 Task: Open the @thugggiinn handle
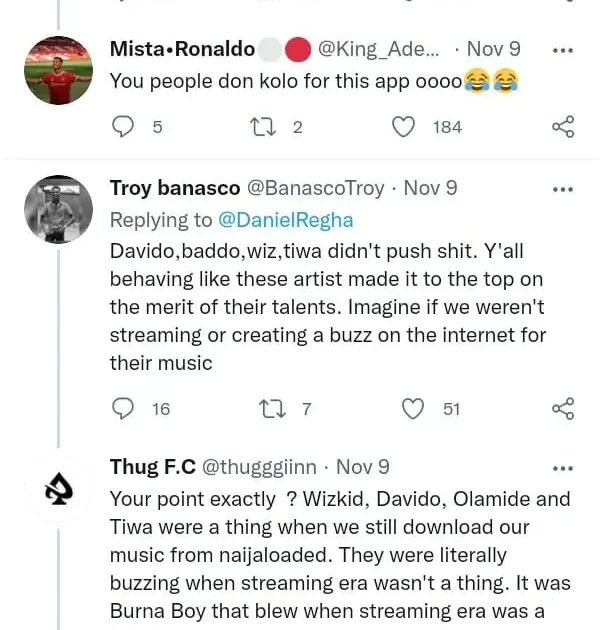click(x=260, y=467)
